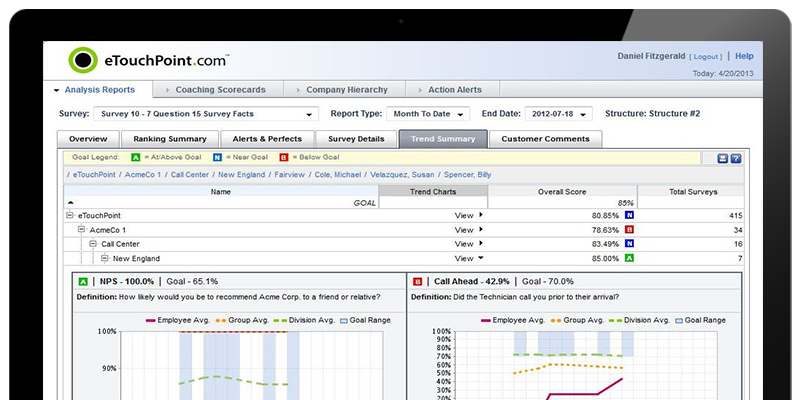
Task: Switch to the Ranking Summary tab
Action: pos(170,139)
